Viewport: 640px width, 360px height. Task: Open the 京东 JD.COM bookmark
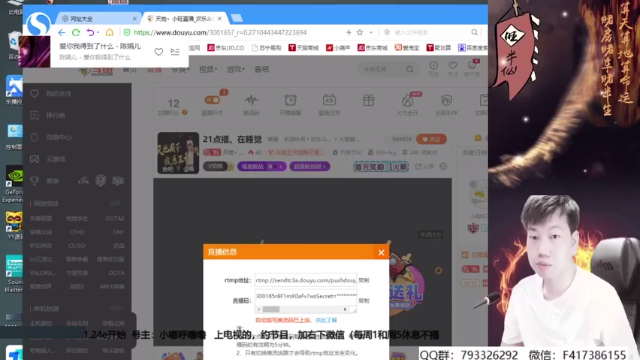pyautogui.click(x=225, y=48)
